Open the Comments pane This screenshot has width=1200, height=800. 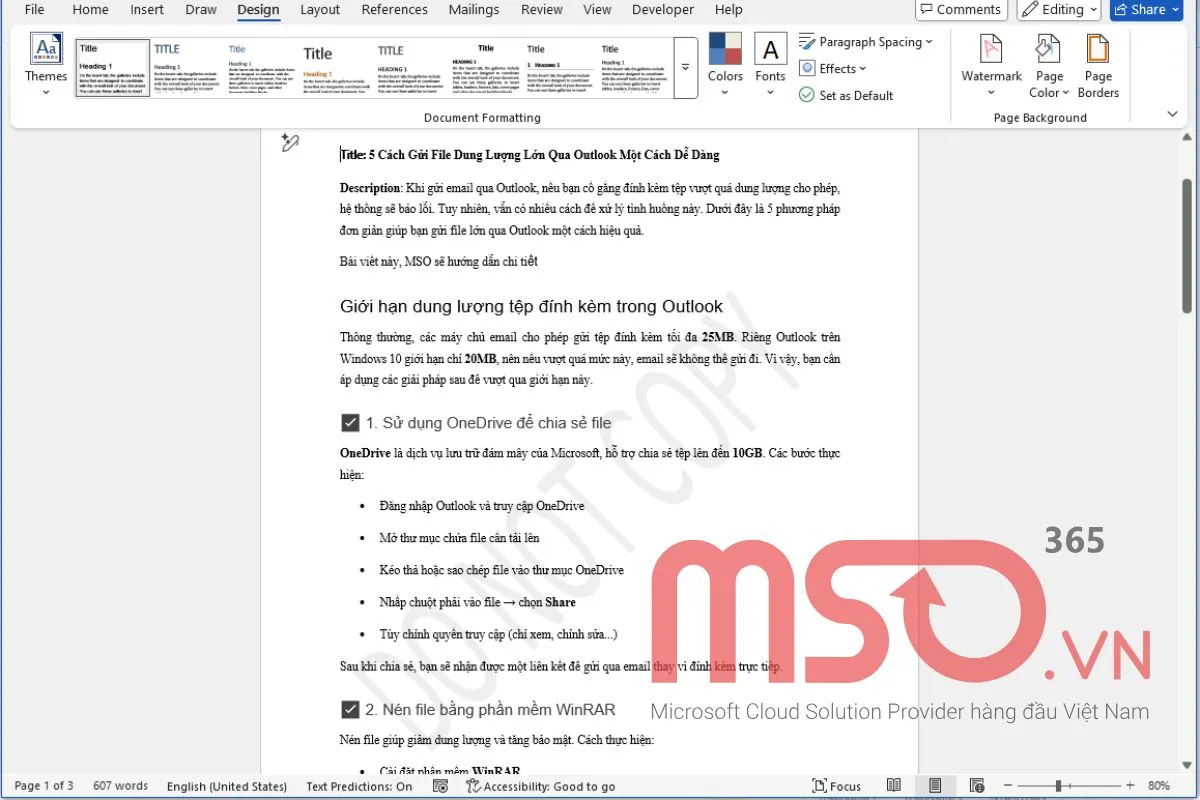tap(960, 9)
